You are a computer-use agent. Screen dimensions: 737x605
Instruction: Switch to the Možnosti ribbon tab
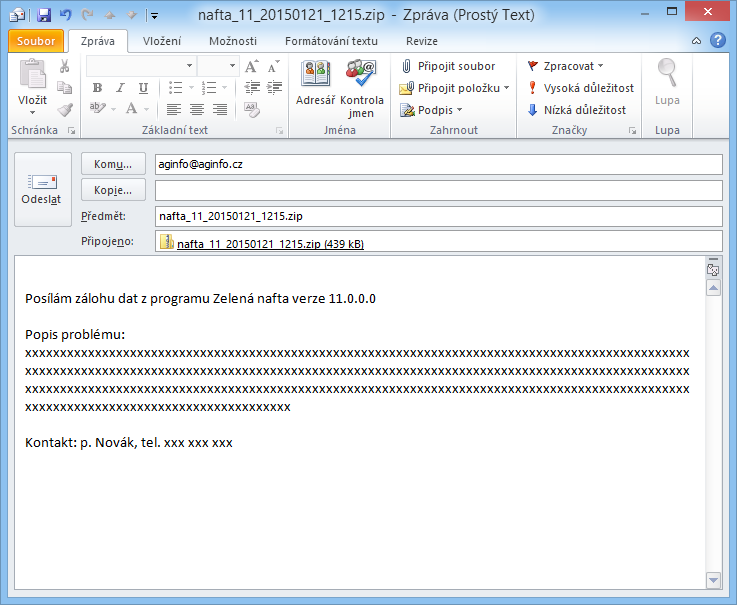[233, 41]
